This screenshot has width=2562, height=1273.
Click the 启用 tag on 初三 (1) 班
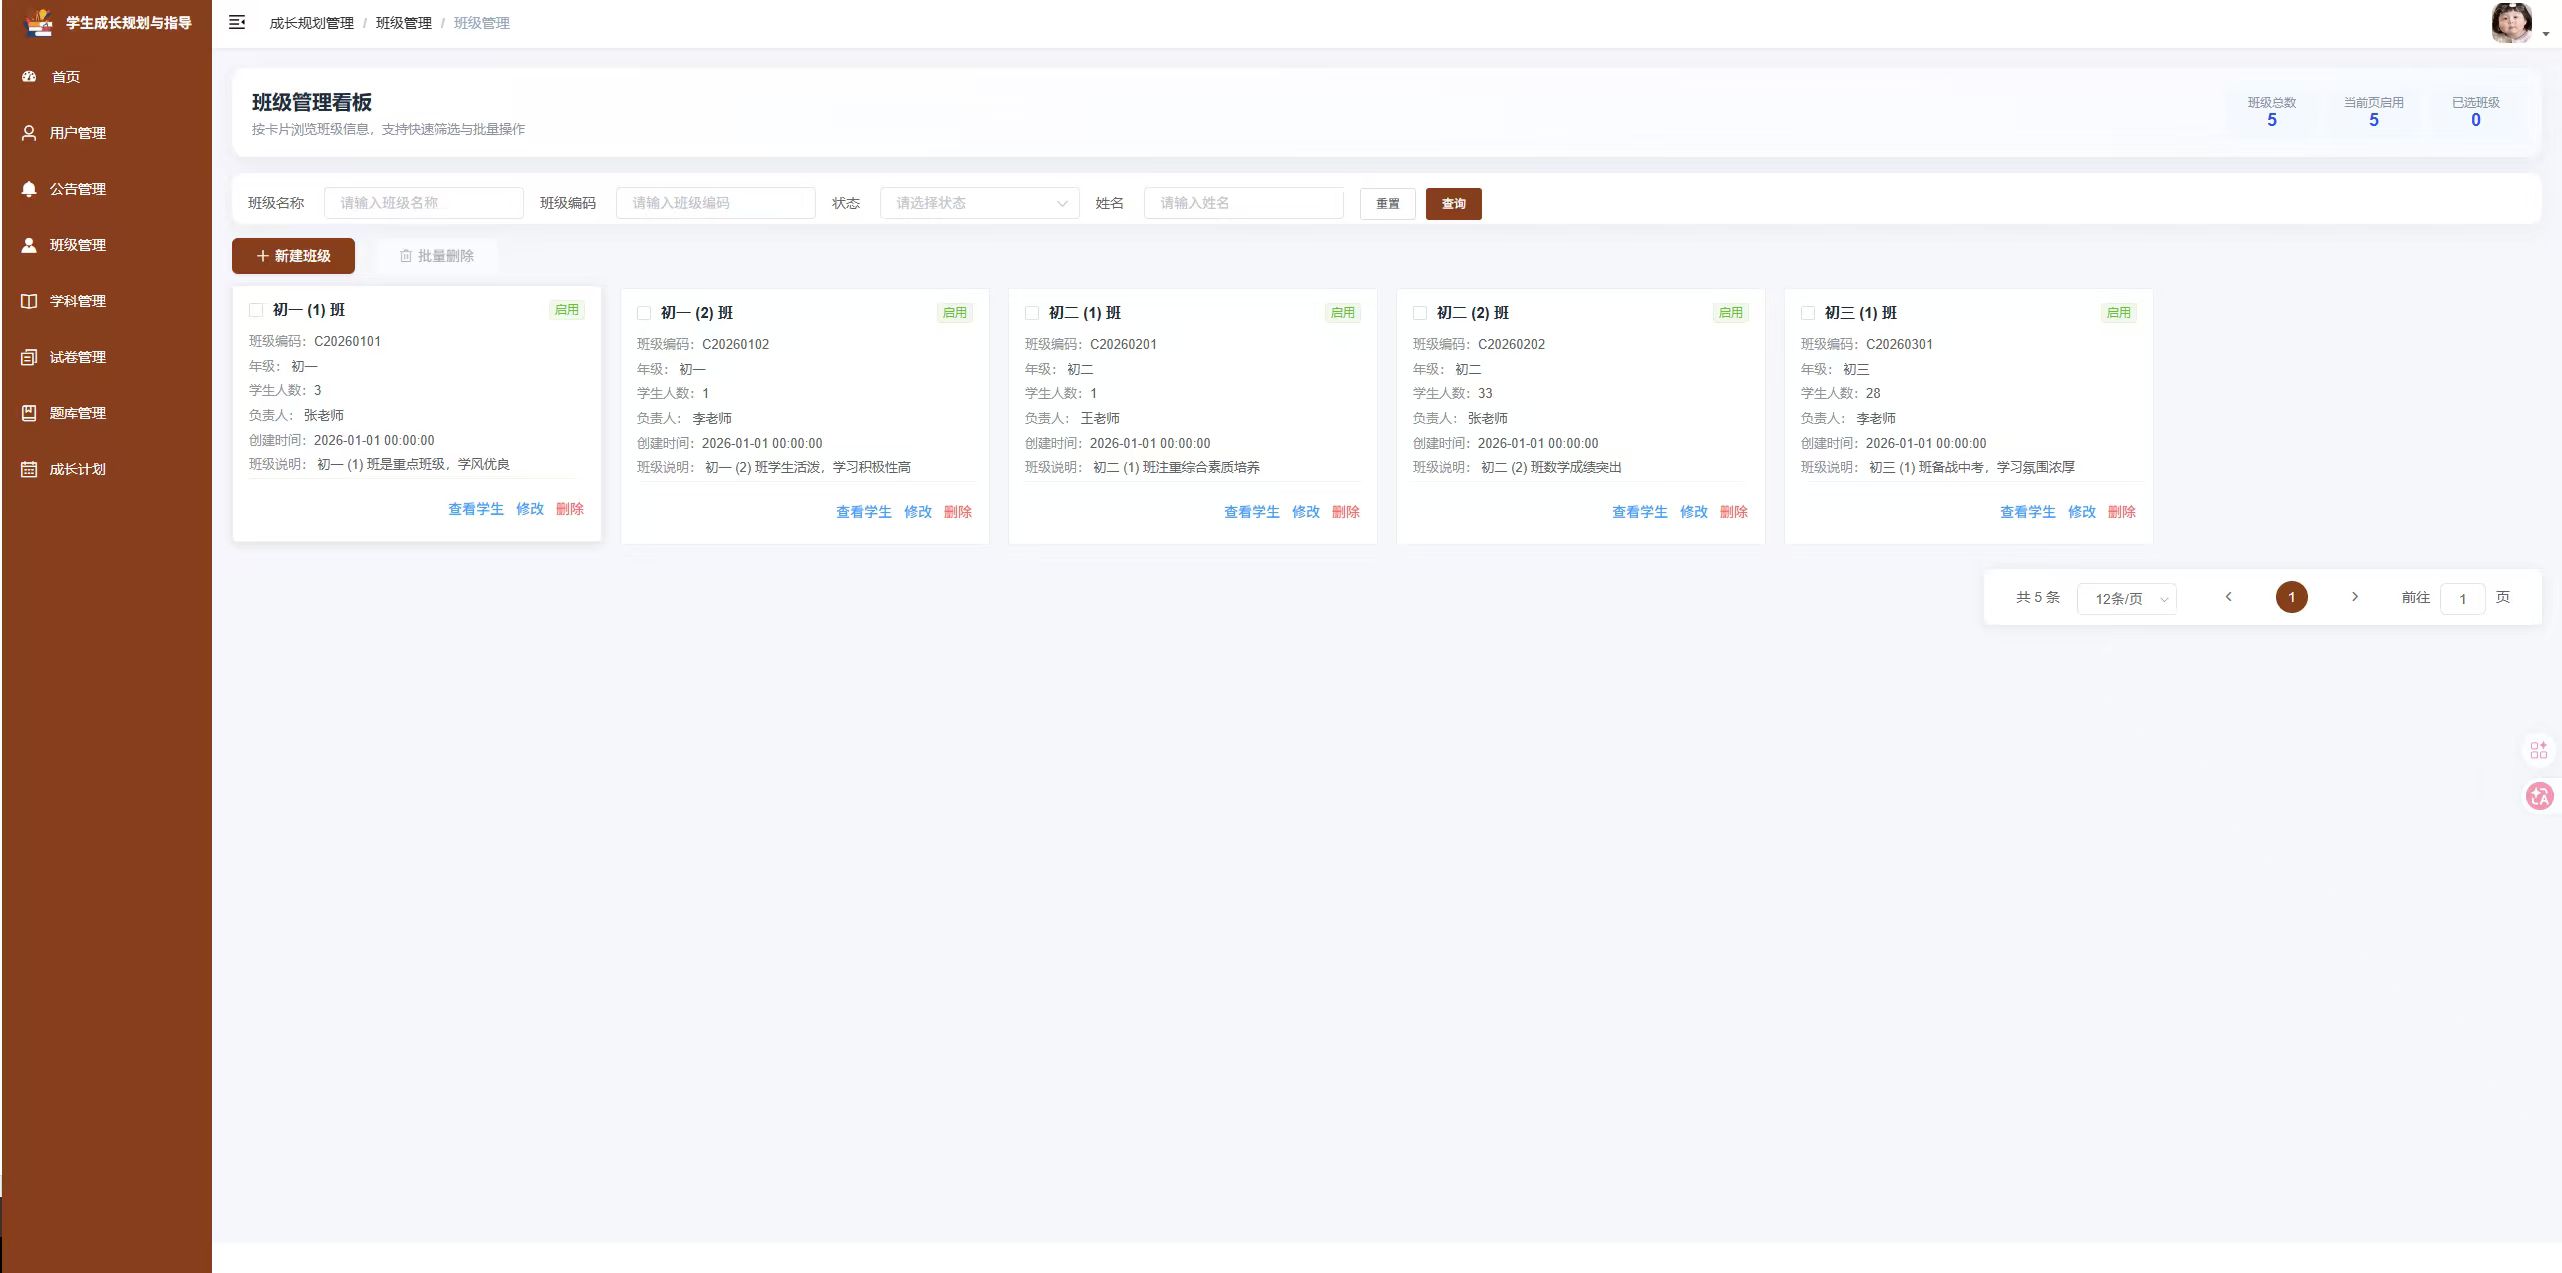pos(2119,313)
